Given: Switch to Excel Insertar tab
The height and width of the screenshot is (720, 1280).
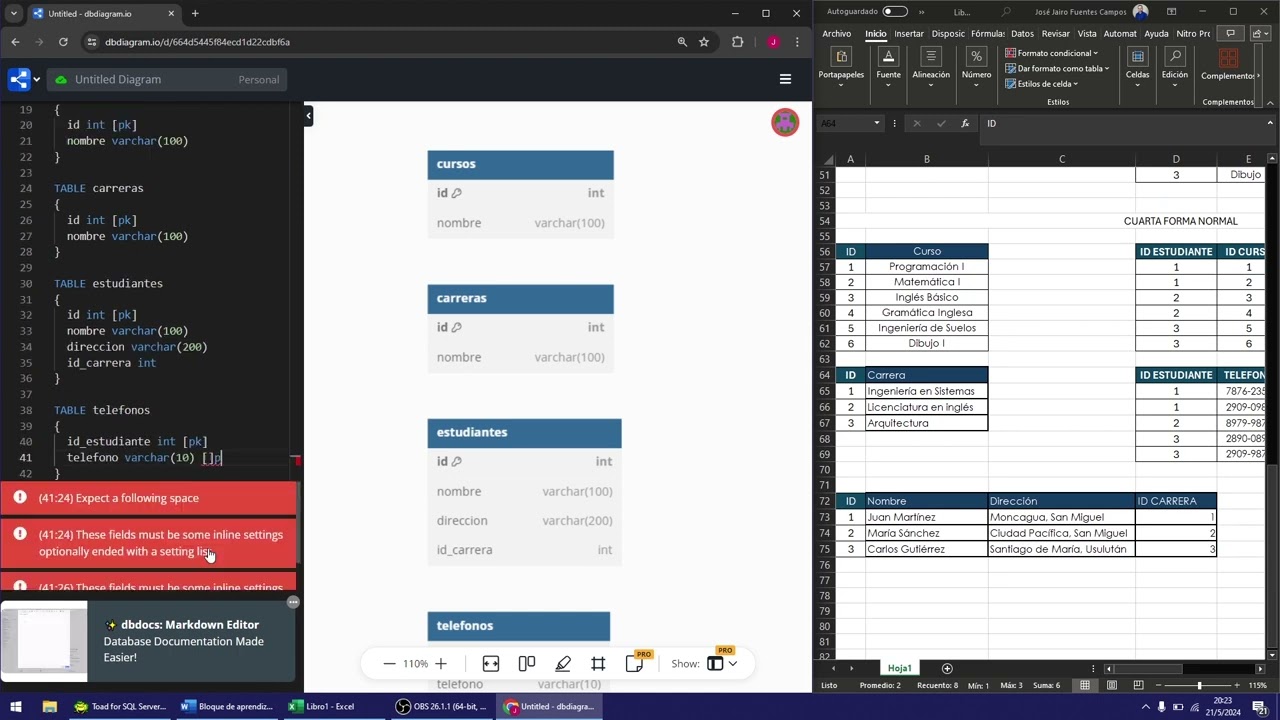Looking at the screenshot, I should [909, 33].
